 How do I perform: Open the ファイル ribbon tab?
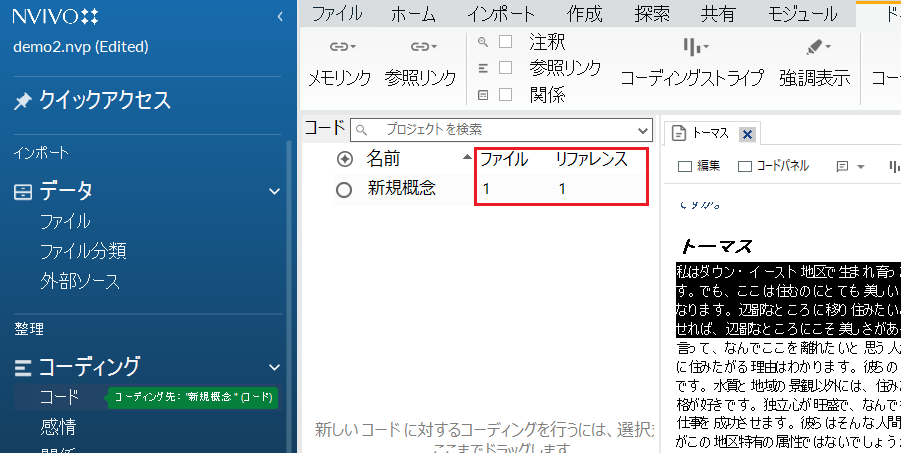tap(337, 13)
